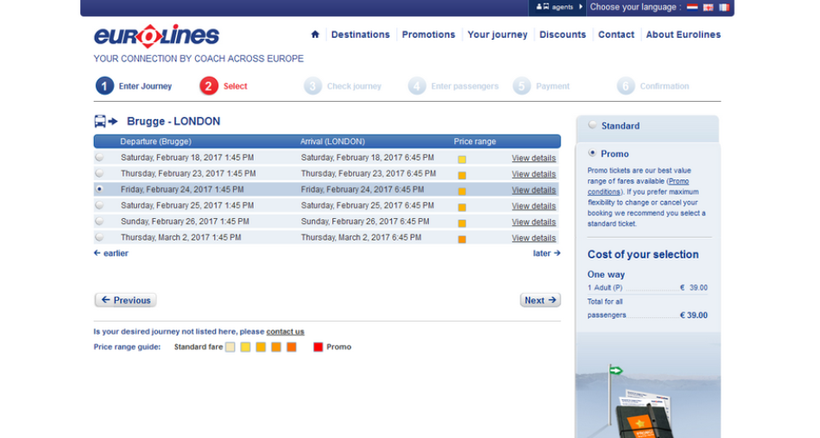This screenshot has height=438, width=820.
Task: Click the bus icon beside Brugge - LONDON
Action: pyautogui.click(x=106, y=121)
